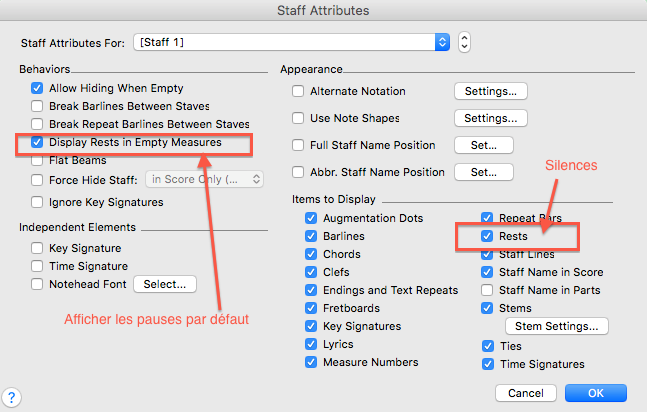
Task: Uncheck the Fretboards item
Action: coord(313,309)
